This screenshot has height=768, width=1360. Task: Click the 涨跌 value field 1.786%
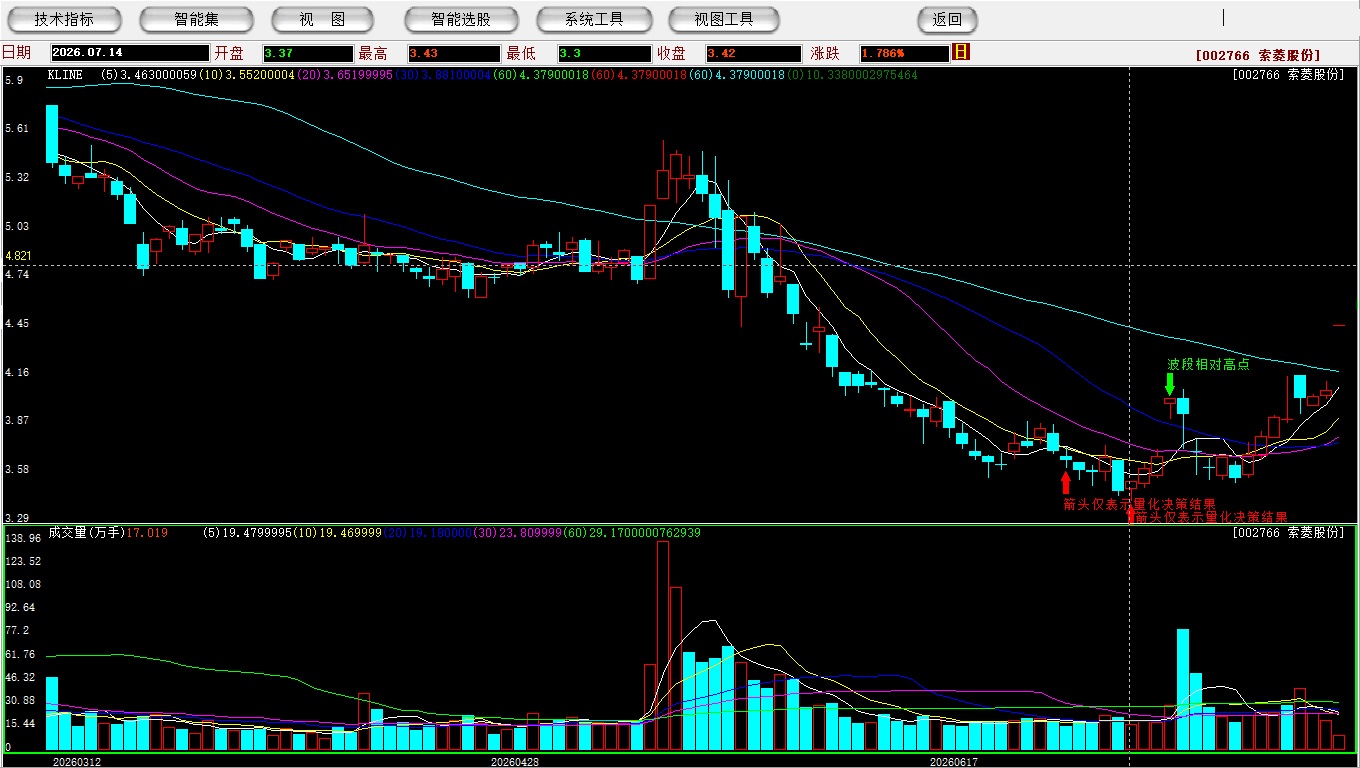coord(903,53)
